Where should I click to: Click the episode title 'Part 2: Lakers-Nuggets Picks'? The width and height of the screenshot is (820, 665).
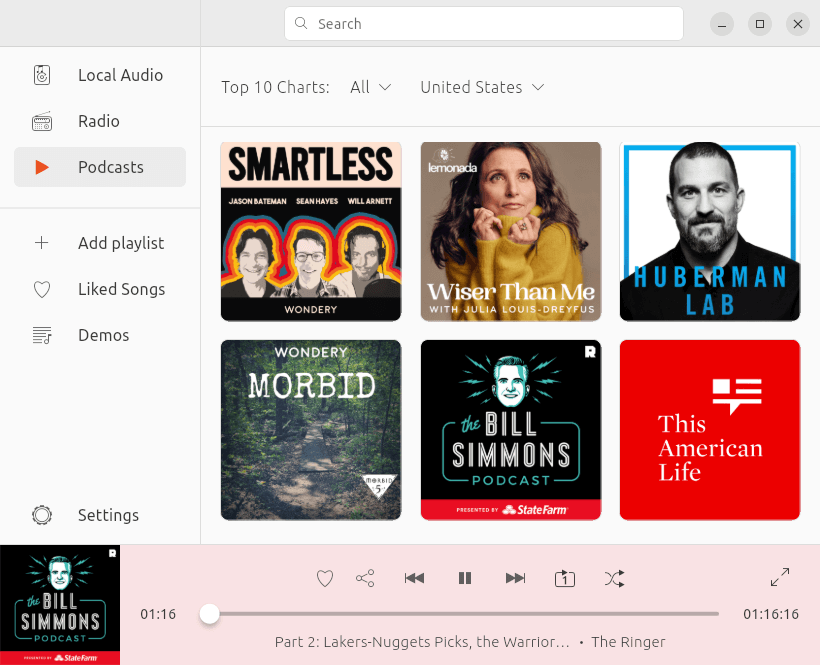point(422,642)
